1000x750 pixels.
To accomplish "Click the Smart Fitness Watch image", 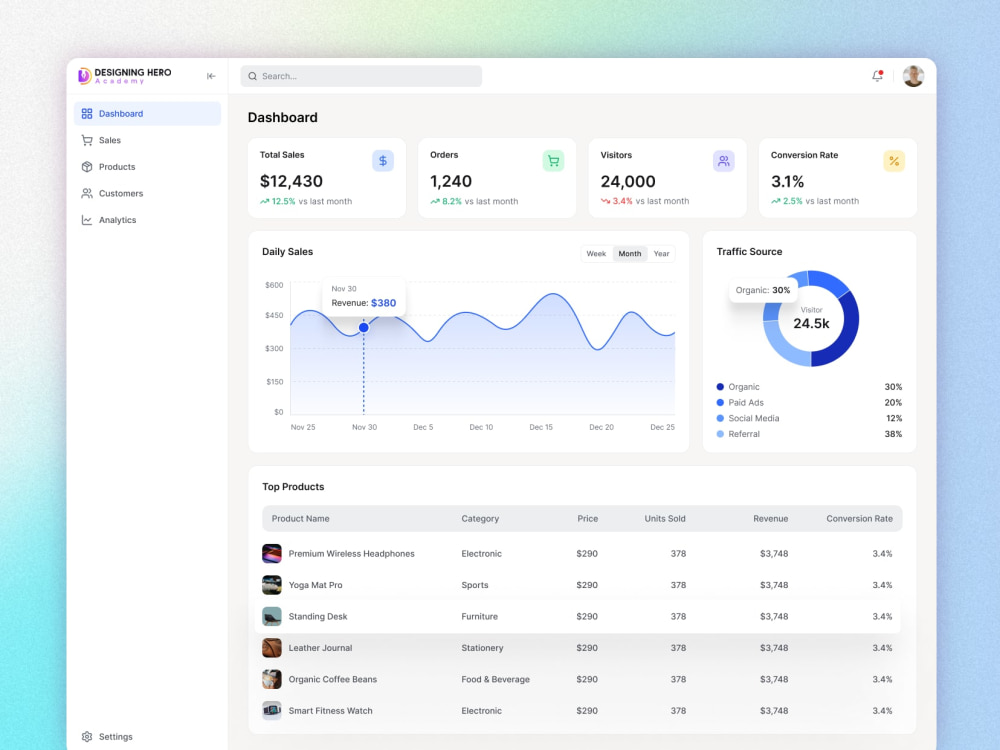I will pos(272,710).
